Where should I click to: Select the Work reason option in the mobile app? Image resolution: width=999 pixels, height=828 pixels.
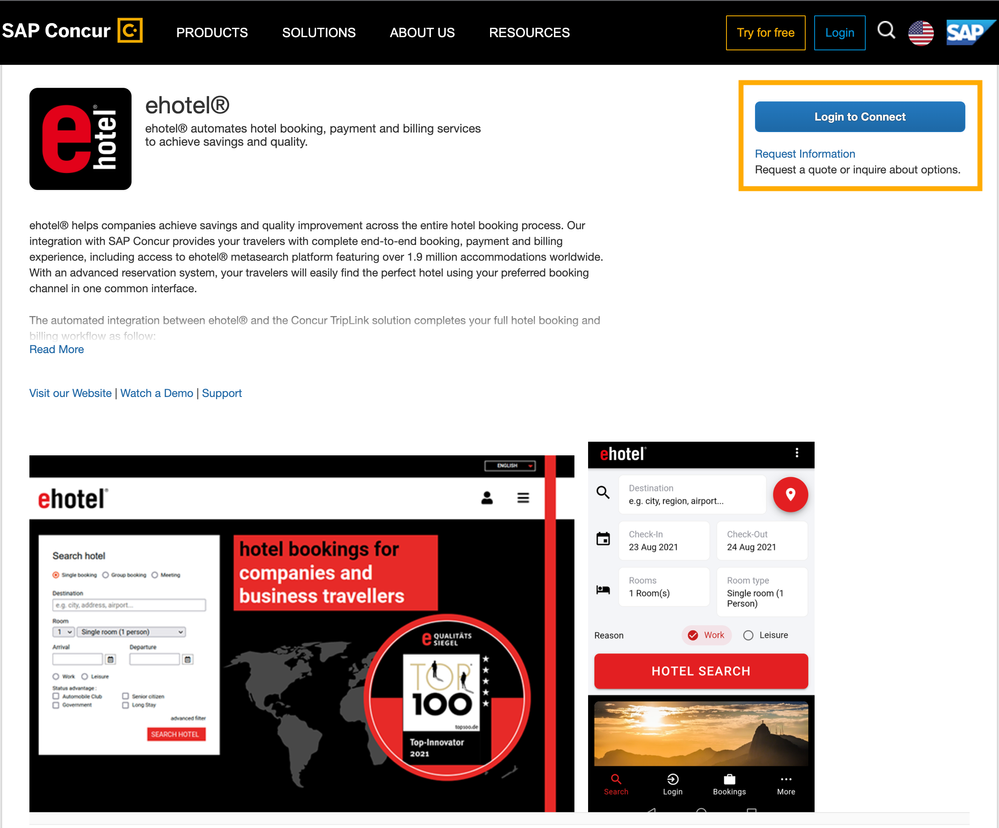(x=707, y=635)
